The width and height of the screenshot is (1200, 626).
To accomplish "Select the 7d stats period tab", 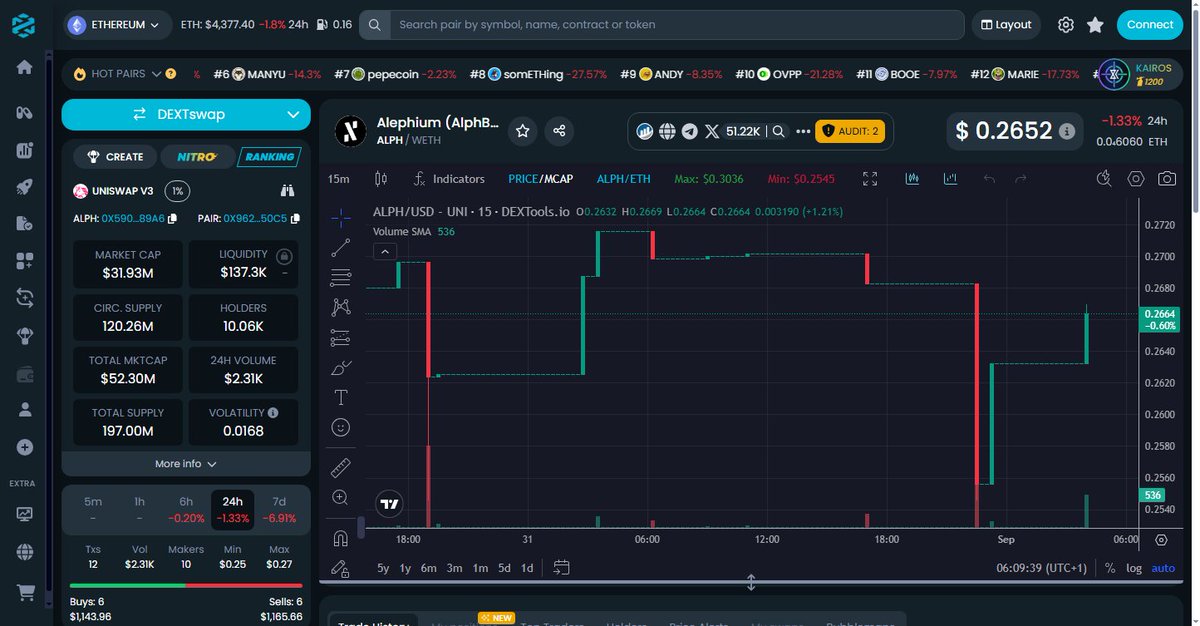I will click(279, 510).
